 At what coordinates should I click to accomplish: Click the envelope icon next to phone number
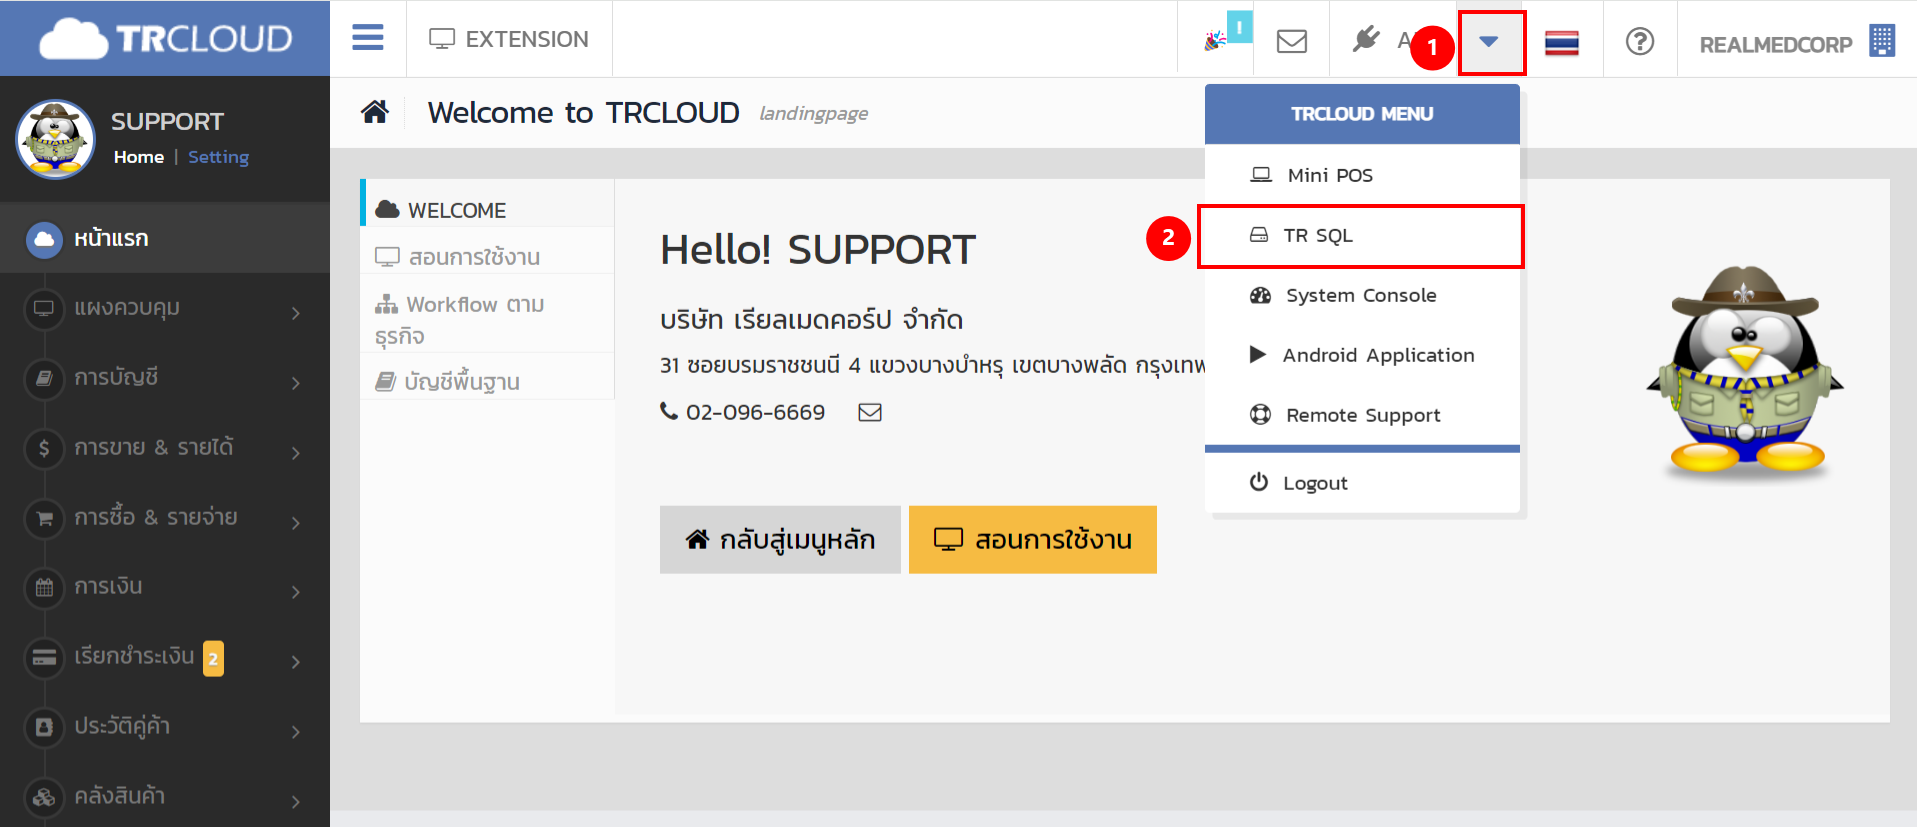(870, 412)
